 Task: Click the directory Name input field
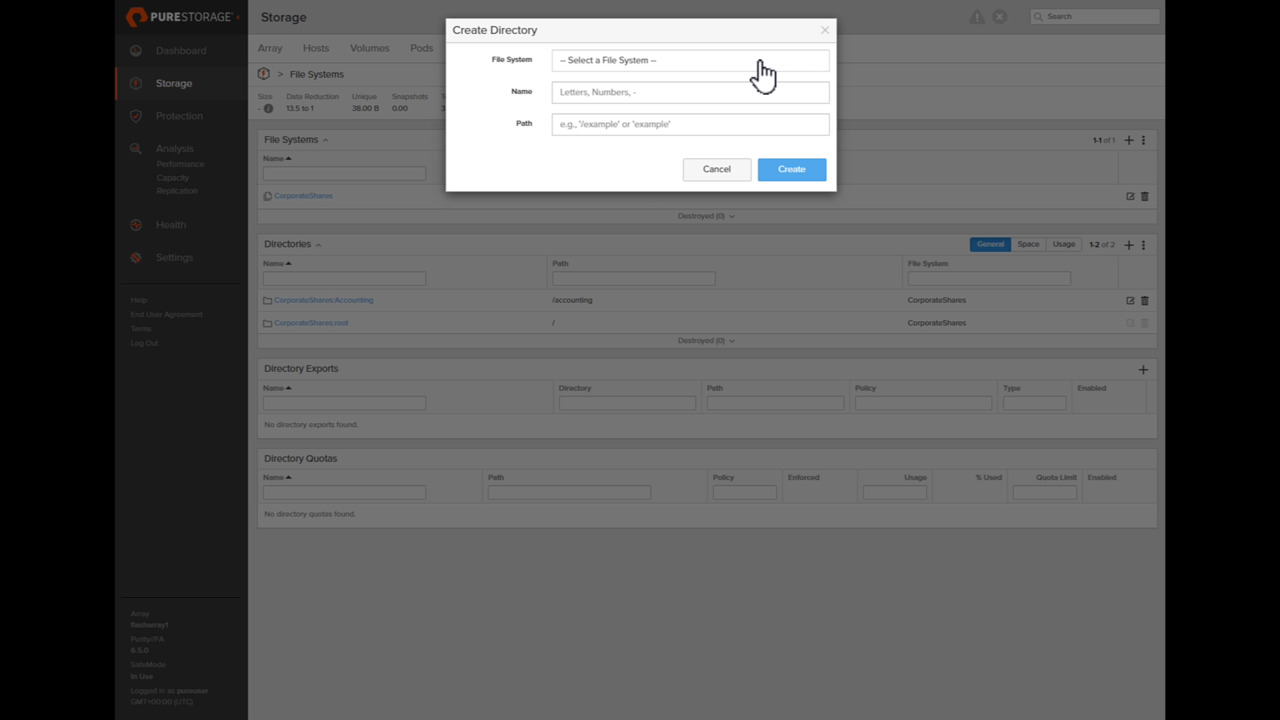click(690, 92)
